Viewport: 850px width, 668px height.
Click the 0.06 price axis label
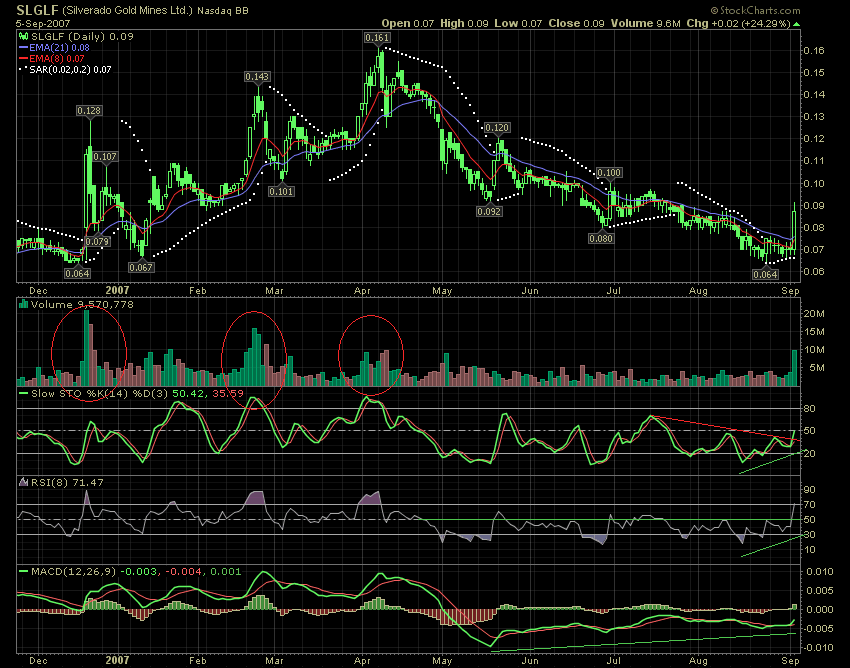pos(814,272)
